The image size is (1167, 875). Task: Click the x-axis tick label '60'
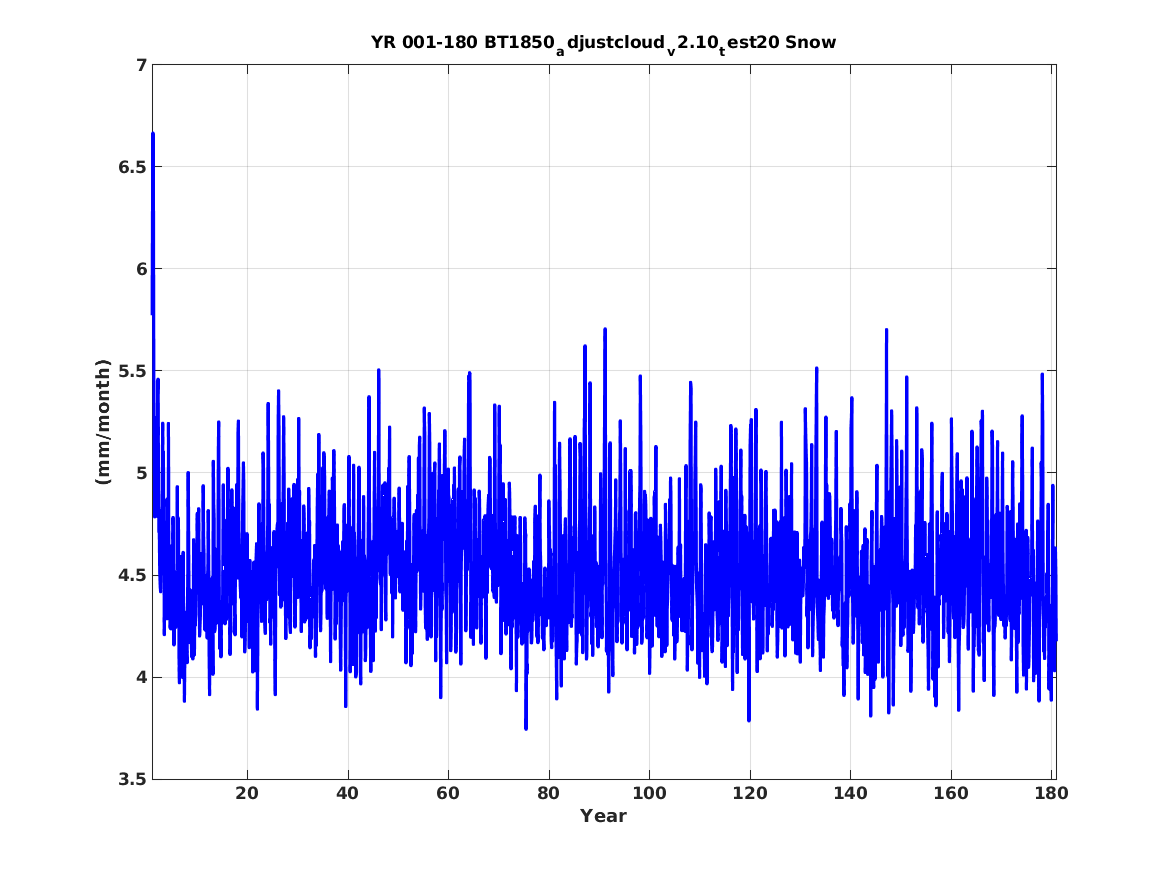(448, 794)
